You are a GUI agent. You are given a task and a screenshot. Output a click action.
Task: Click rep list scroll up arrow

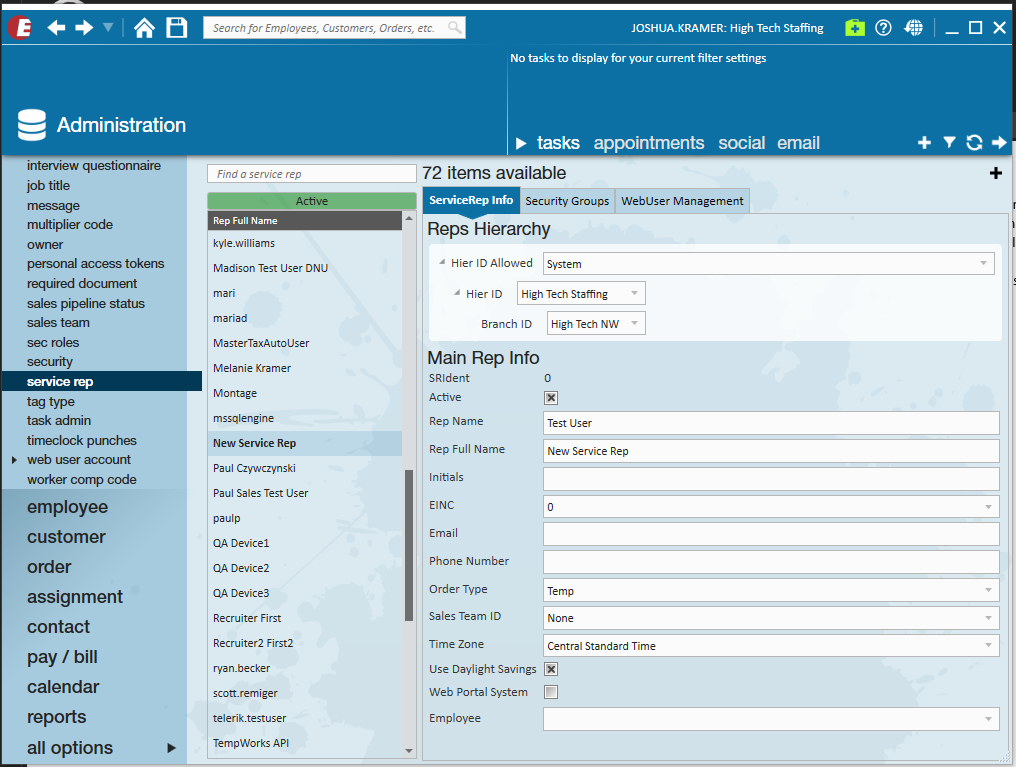tap(409, 218)
